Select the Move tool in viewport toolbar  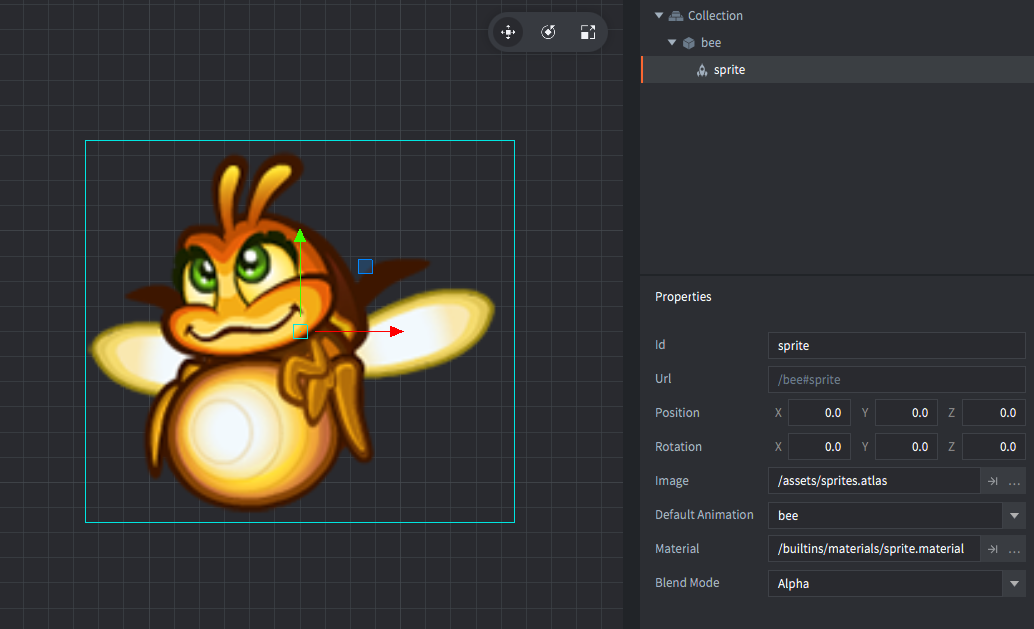pos(508,32)
